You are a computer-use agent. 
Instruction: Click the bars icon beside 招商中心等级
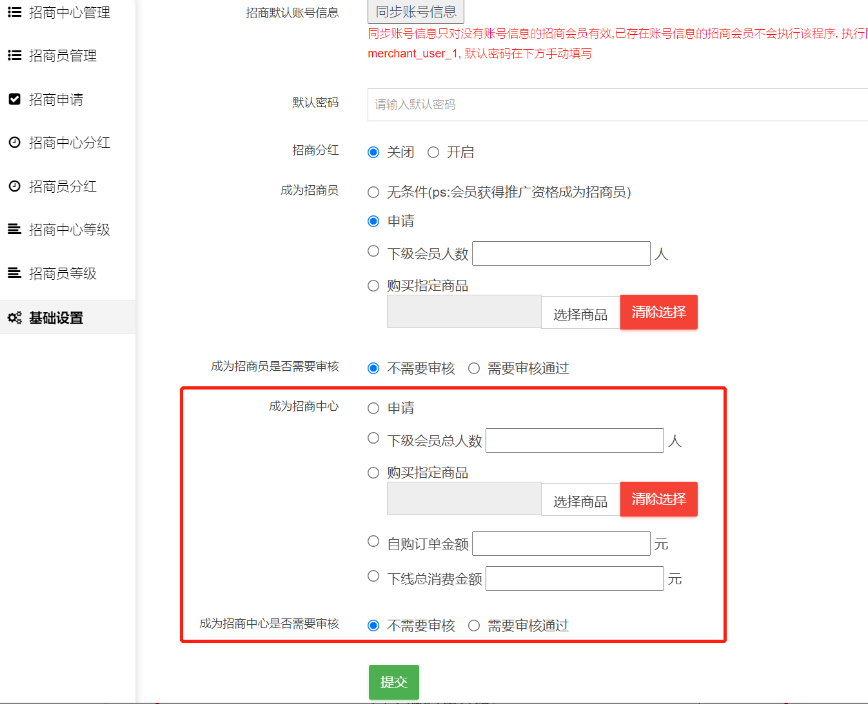tap(14, 229)
